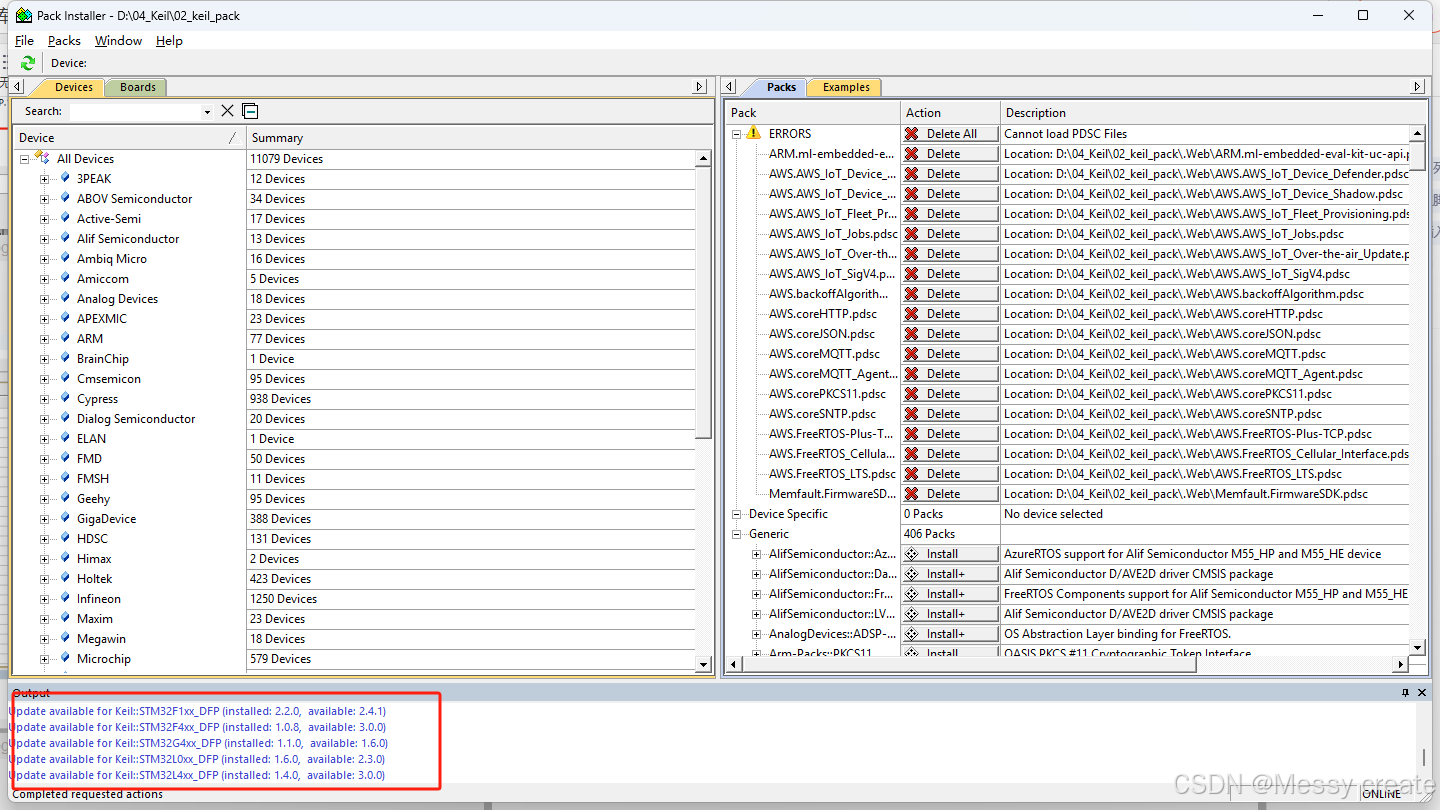This screenshot has height=810, width=1440.
Task: Delete the Memfault.FirmwareSDK entry
Action: coord(950,493)
